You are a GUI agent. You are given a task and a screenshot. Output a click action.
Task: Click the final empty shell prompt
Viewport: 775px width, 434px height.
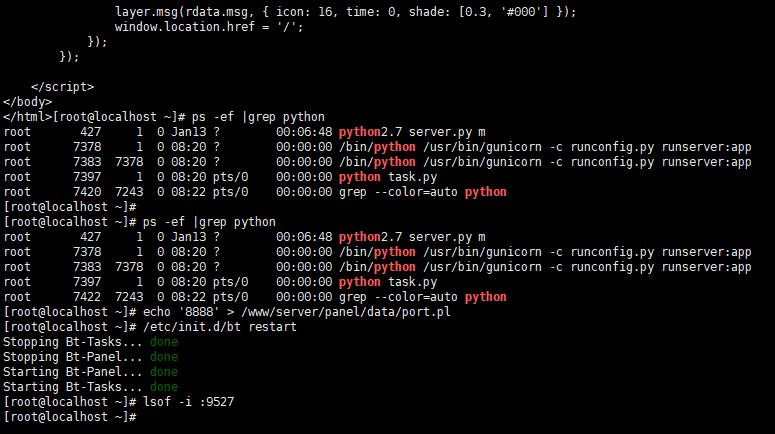(70, 417)
